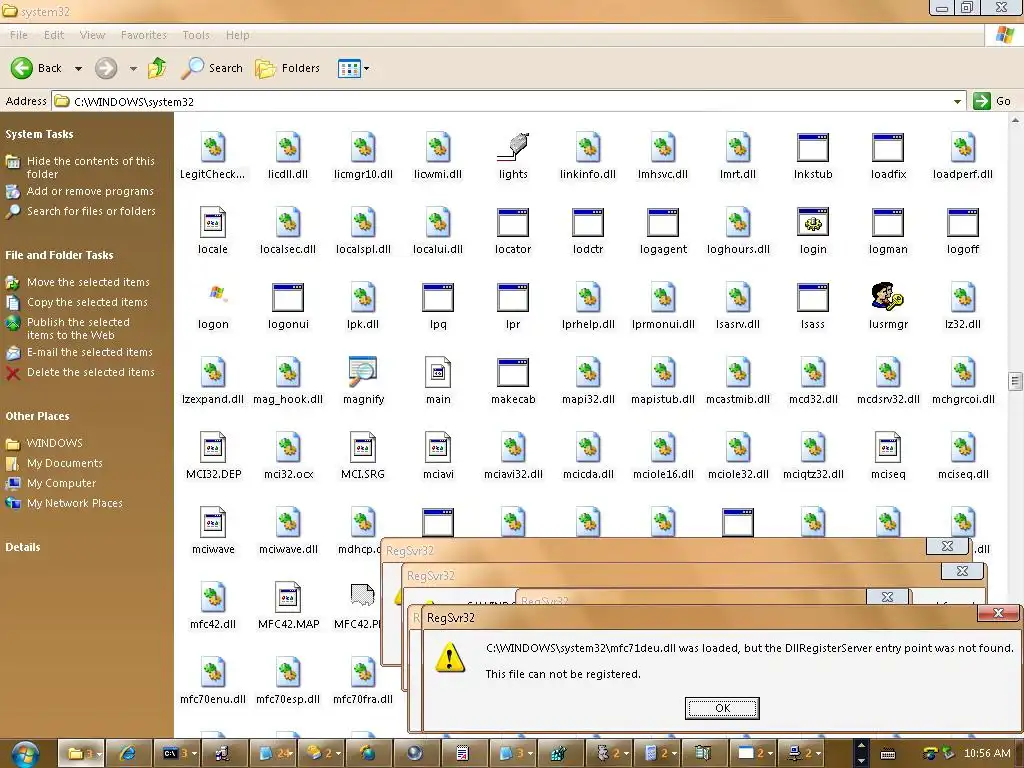
Task: Click Copy the selected items link
Action: pos(88,302)
